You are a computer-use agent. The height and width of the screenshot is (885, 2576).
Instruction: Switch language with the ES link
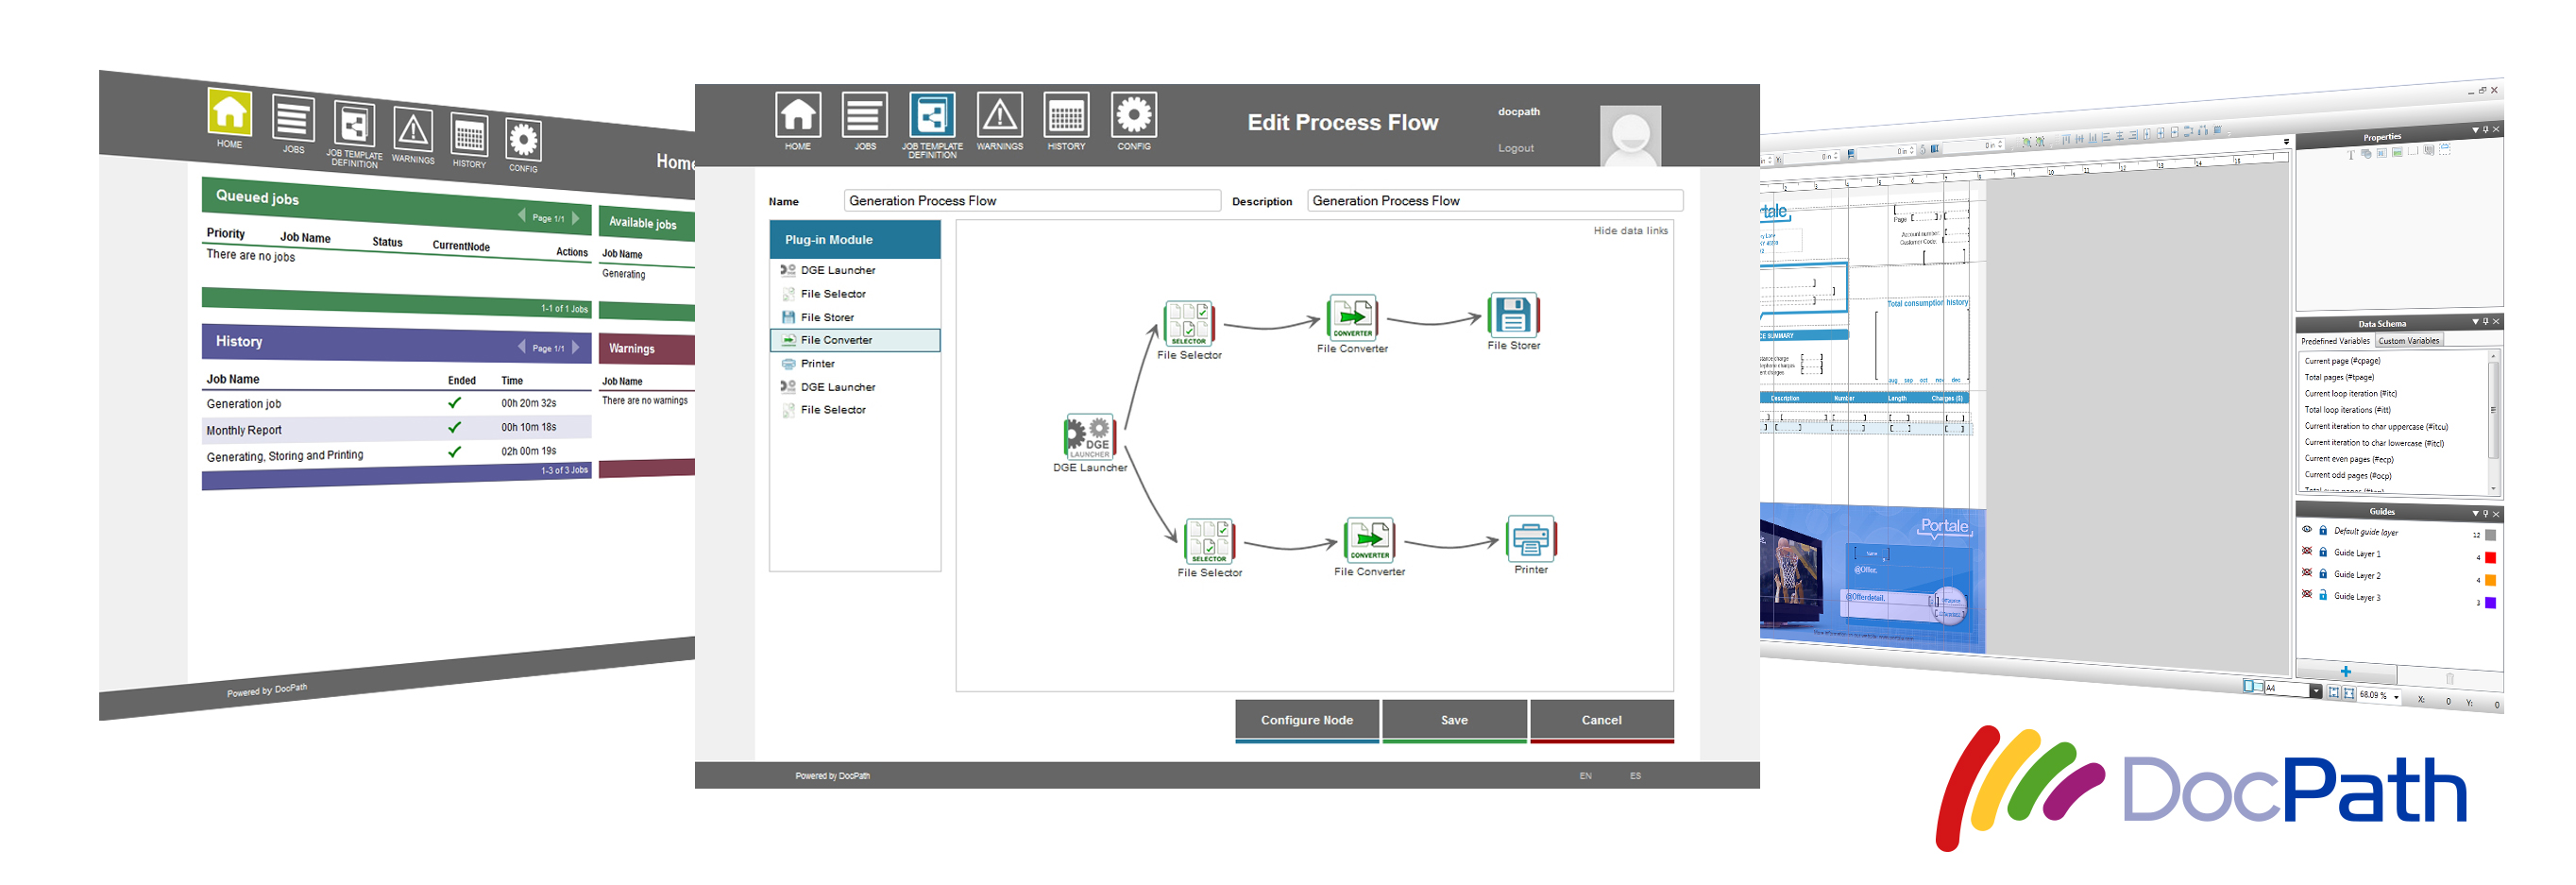click(1635, 776)
